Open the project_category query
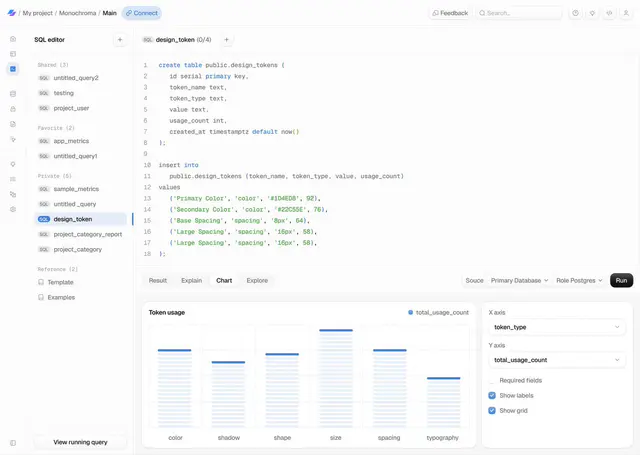 pyautogui.click(x=80, y=249)
